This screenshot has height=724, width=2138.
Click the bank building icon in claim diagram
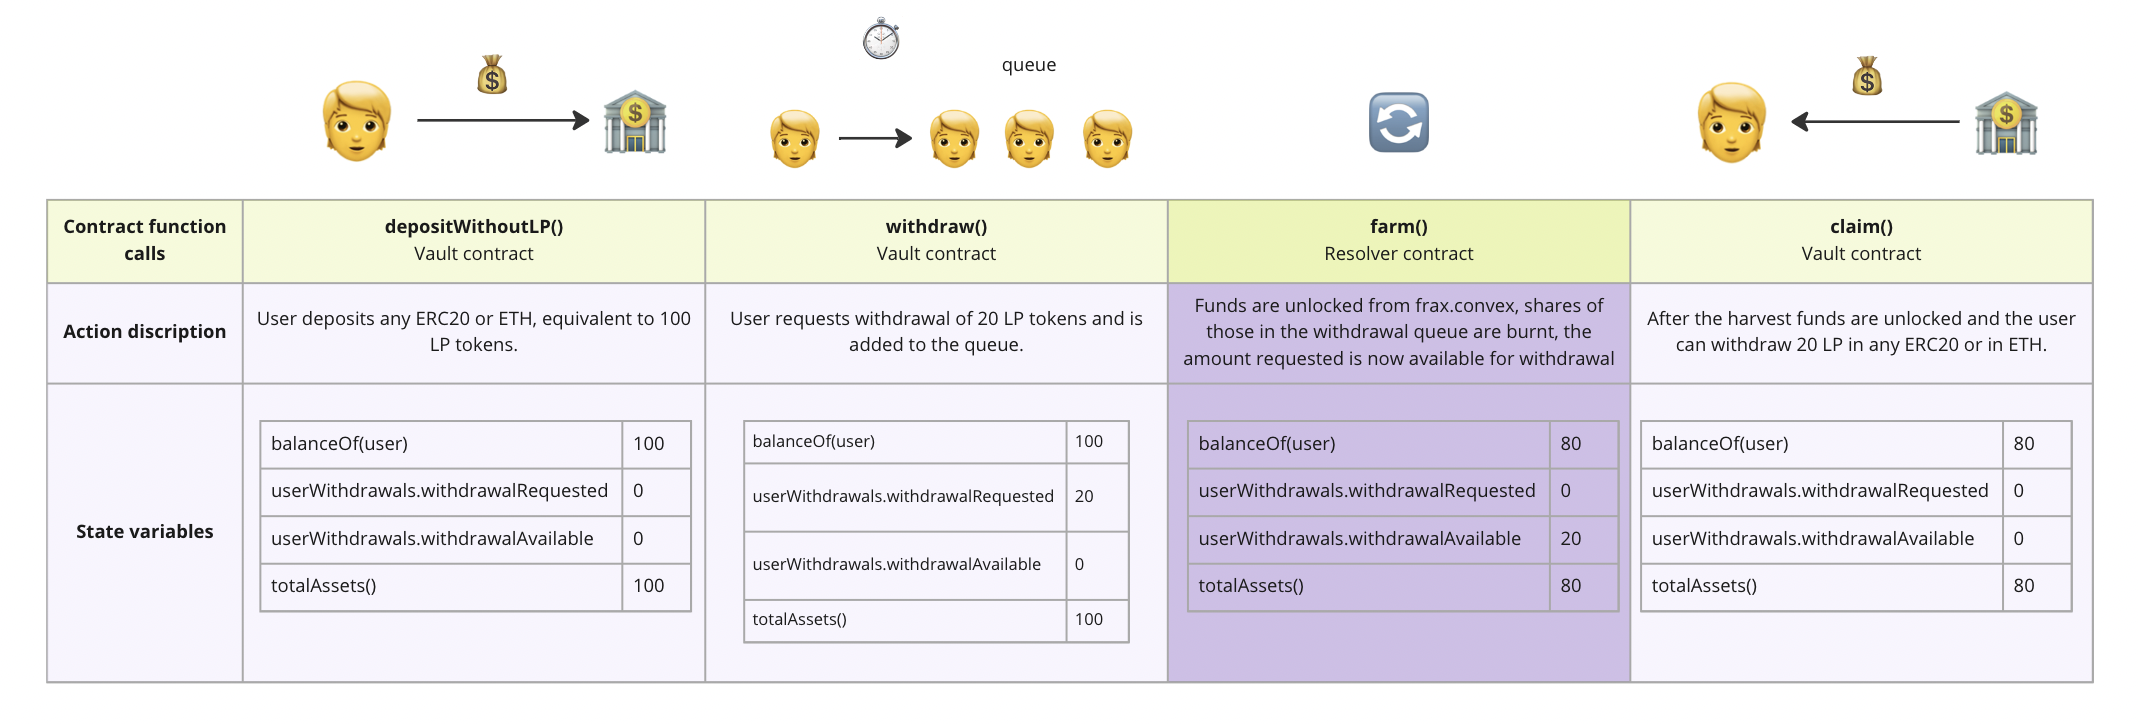click(2006, 123)
